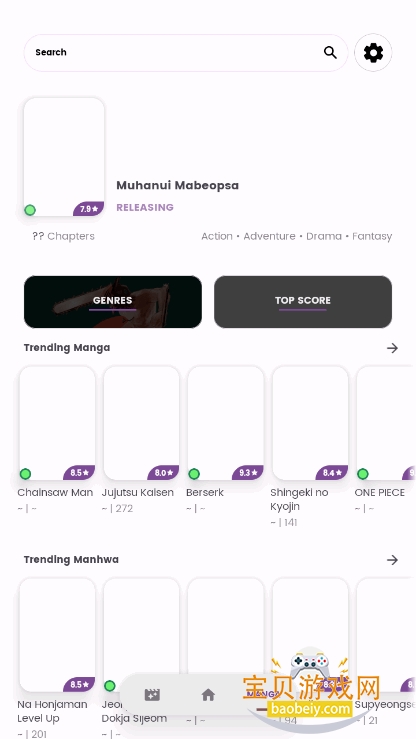Tap the anime tab icon in bottom bar
Viewport: 416px width, 739px height.
[x=152, y=695]
